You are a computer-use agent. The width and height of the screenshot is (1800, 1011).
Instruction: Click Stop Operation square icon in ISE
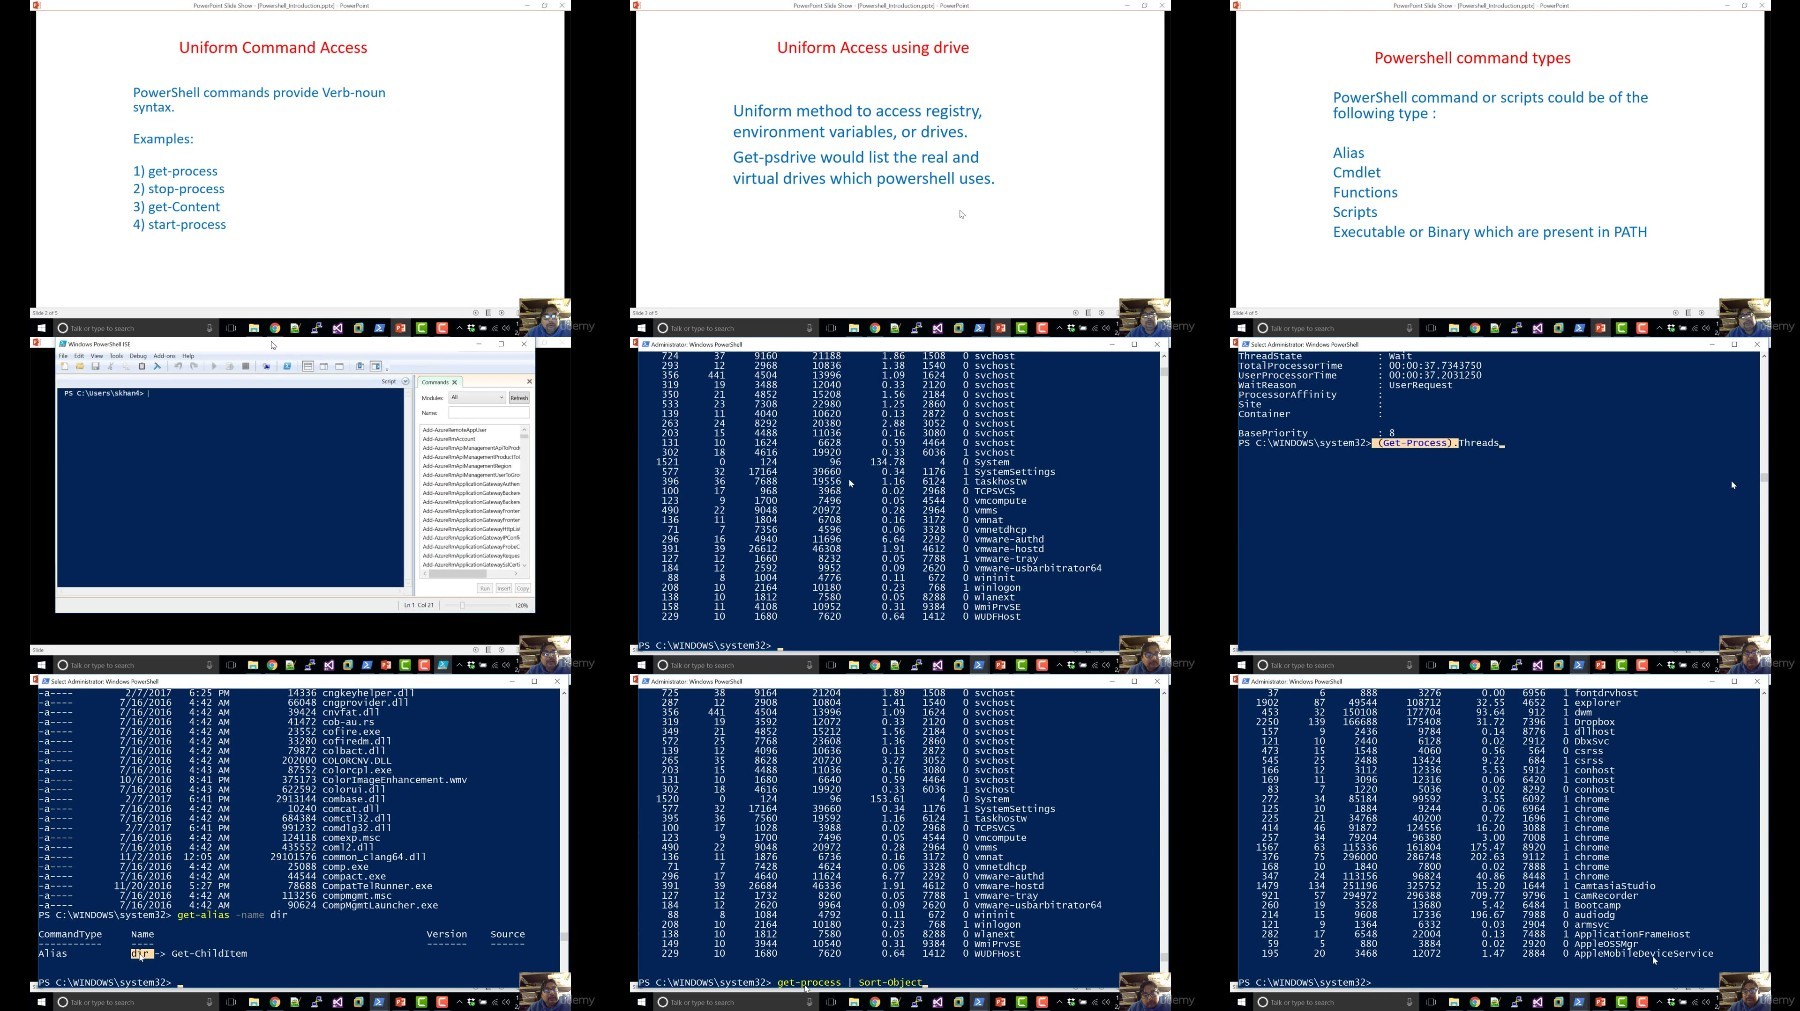point(245,366)
